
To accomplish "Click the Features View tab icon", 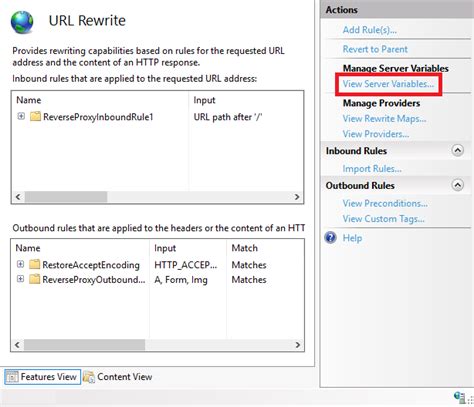I will [12, 377].
